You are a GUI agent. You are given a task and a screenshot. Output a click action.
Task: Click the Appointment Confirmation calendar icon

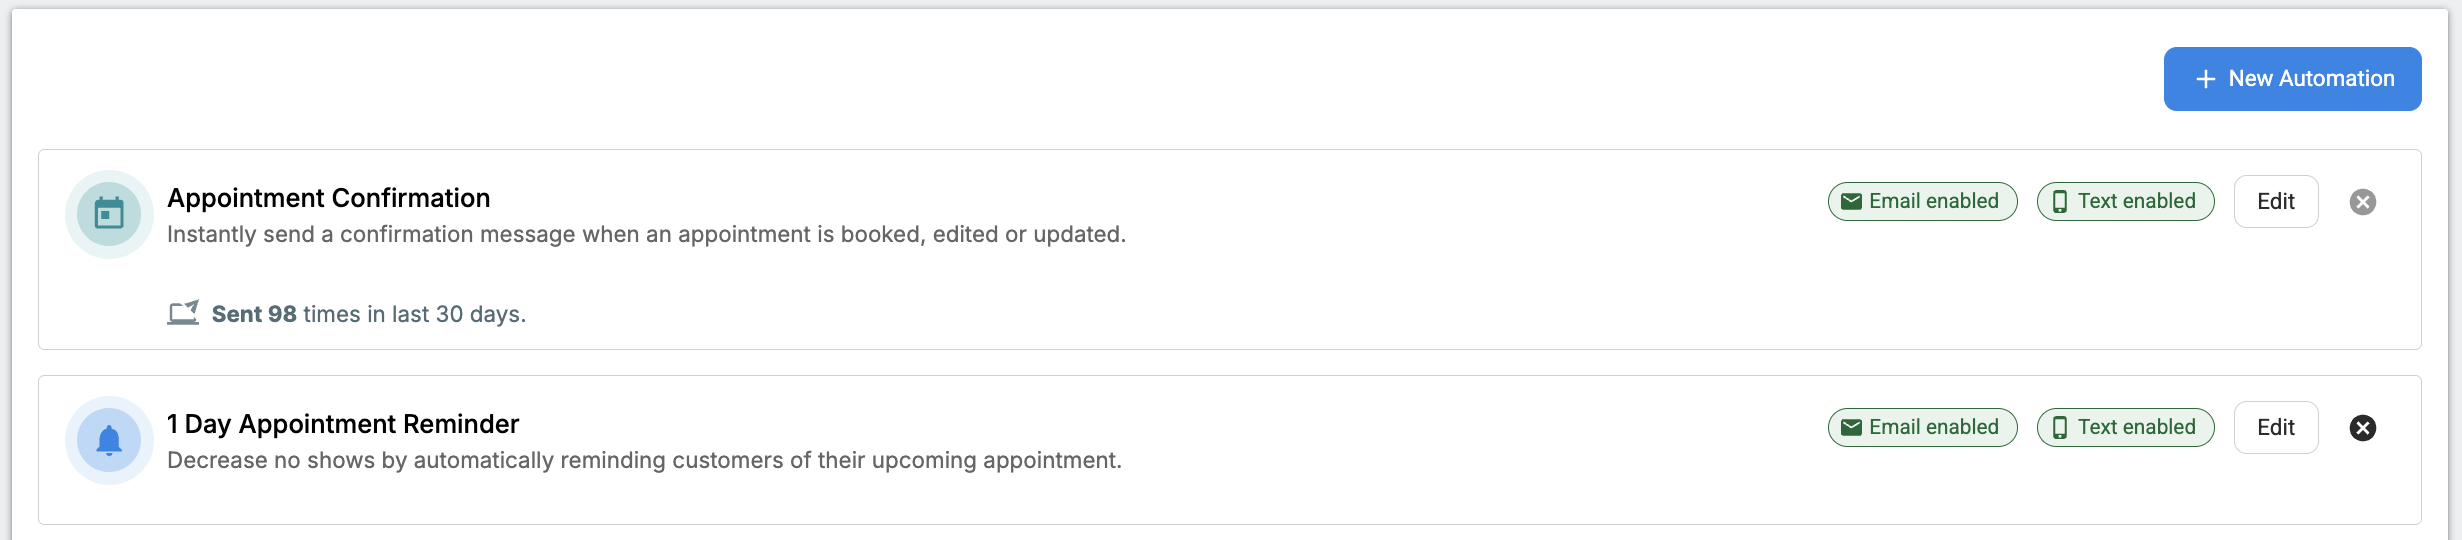pos(109,214)
